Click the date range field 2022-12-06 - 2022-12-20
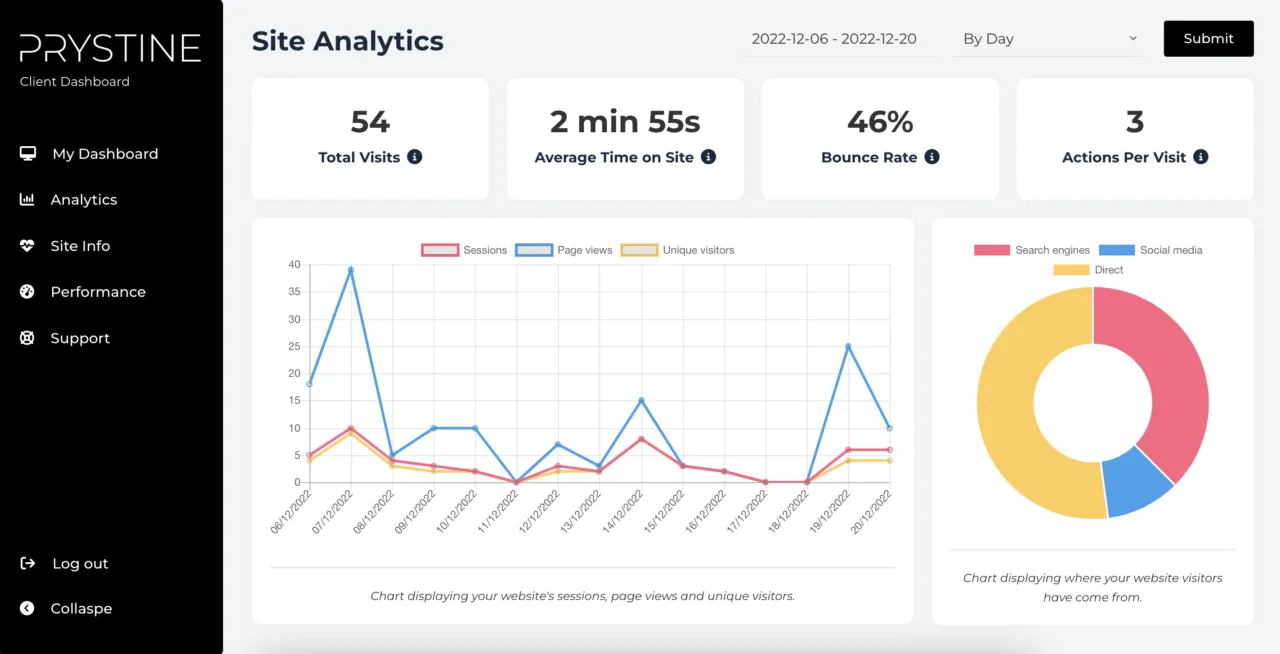 click(838, 39)
